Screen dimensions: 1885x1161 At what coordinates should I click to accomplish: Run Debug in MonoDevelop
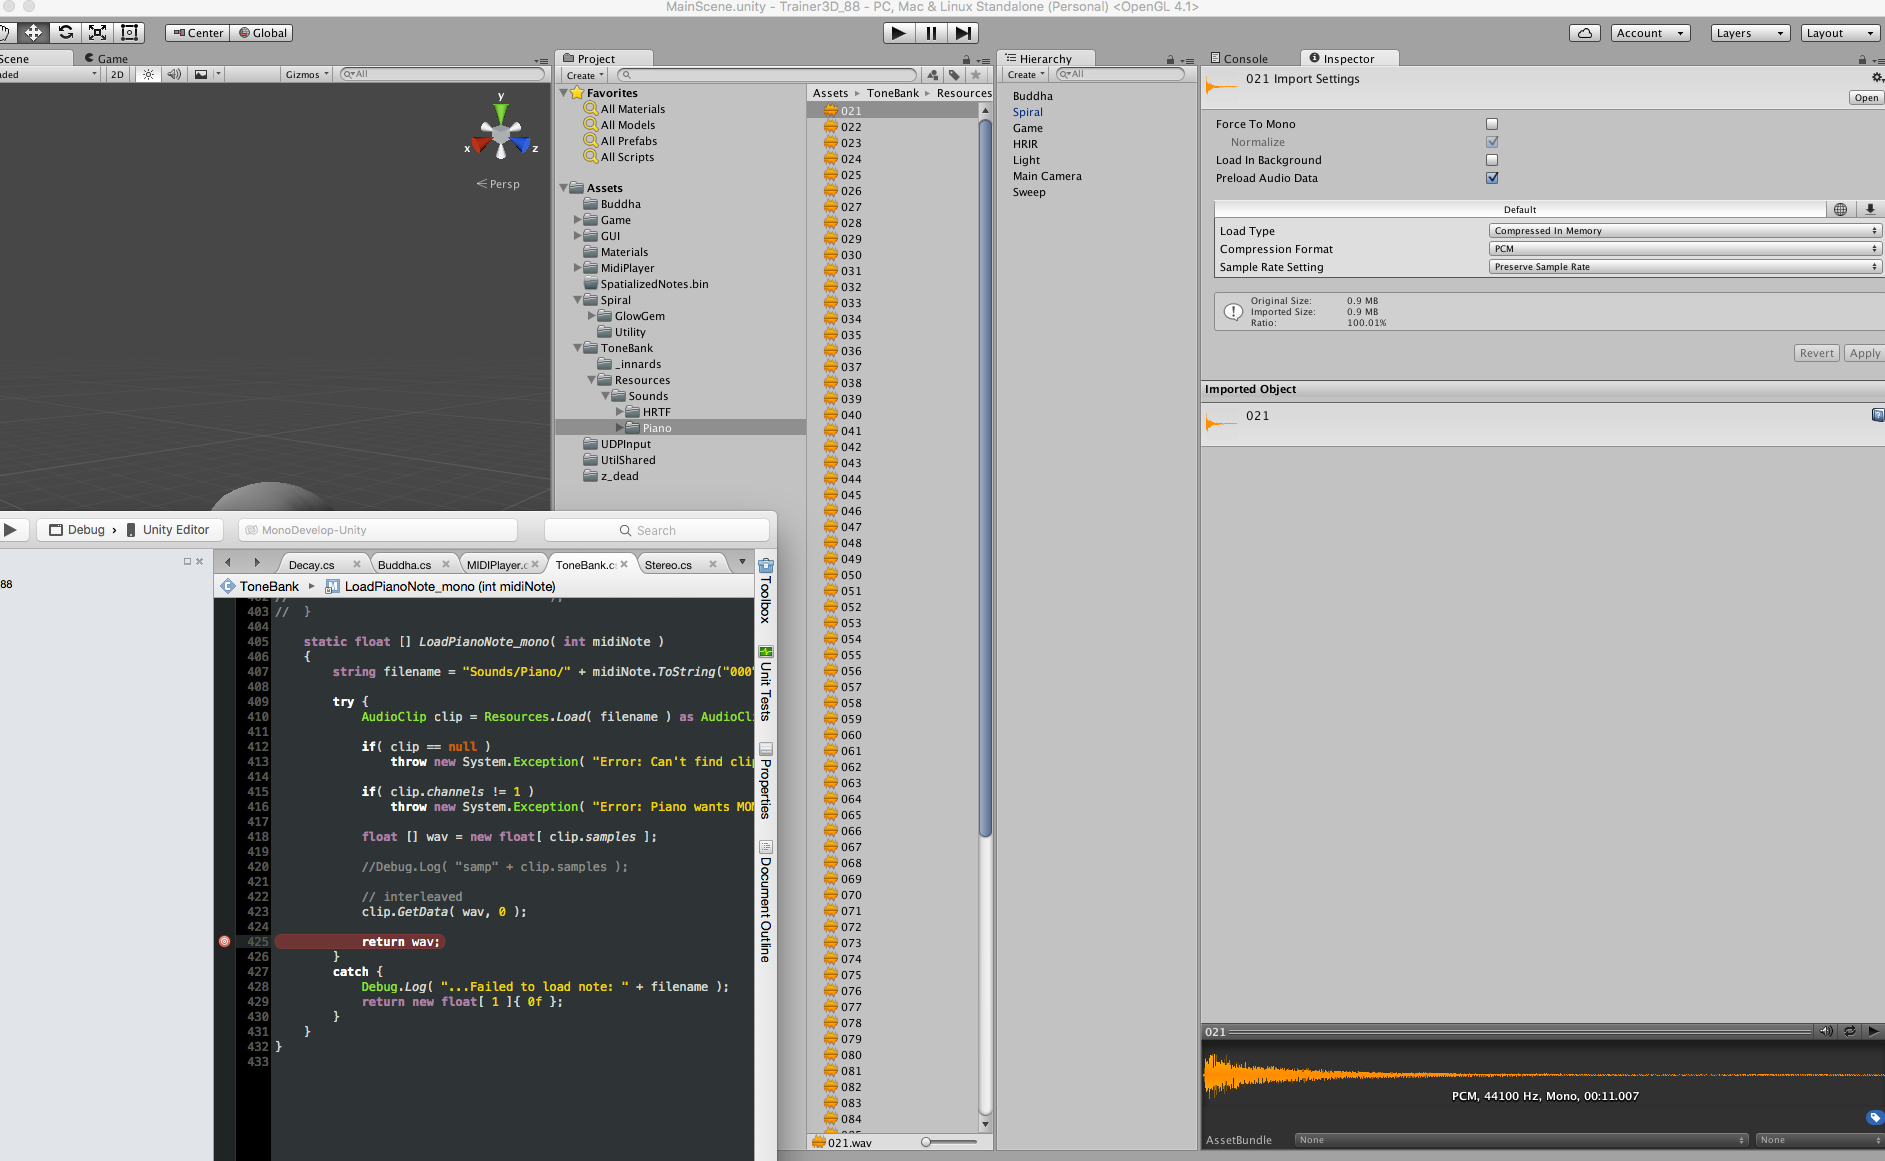pyautogui.click(x=10, y=530)
